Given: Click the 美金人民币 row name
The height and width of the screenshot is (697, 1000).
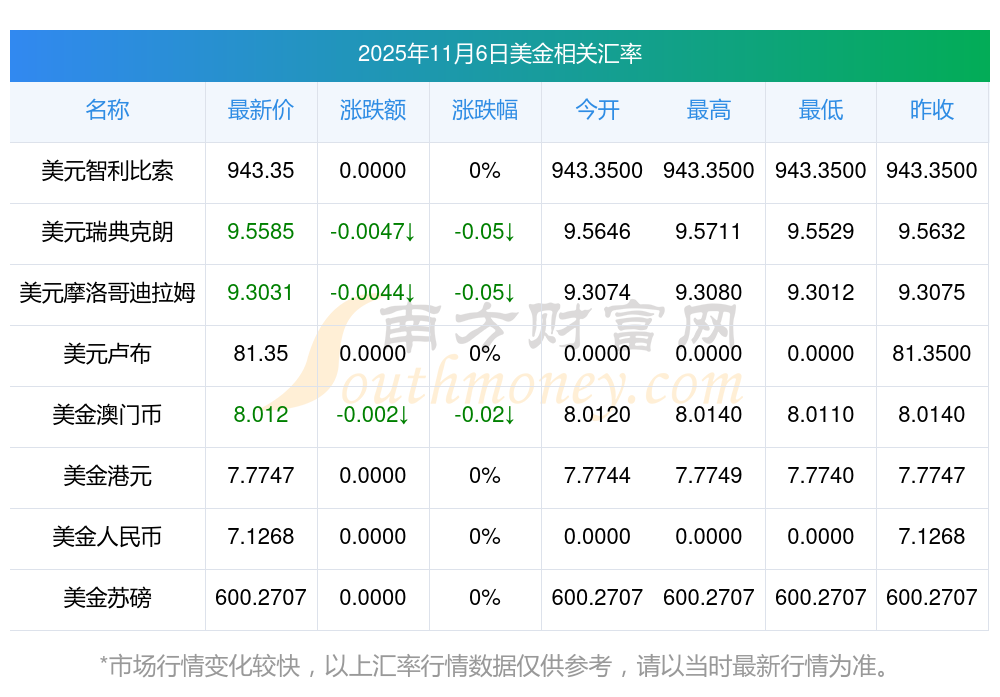Looking at the screenshot, I should [107, 537].
